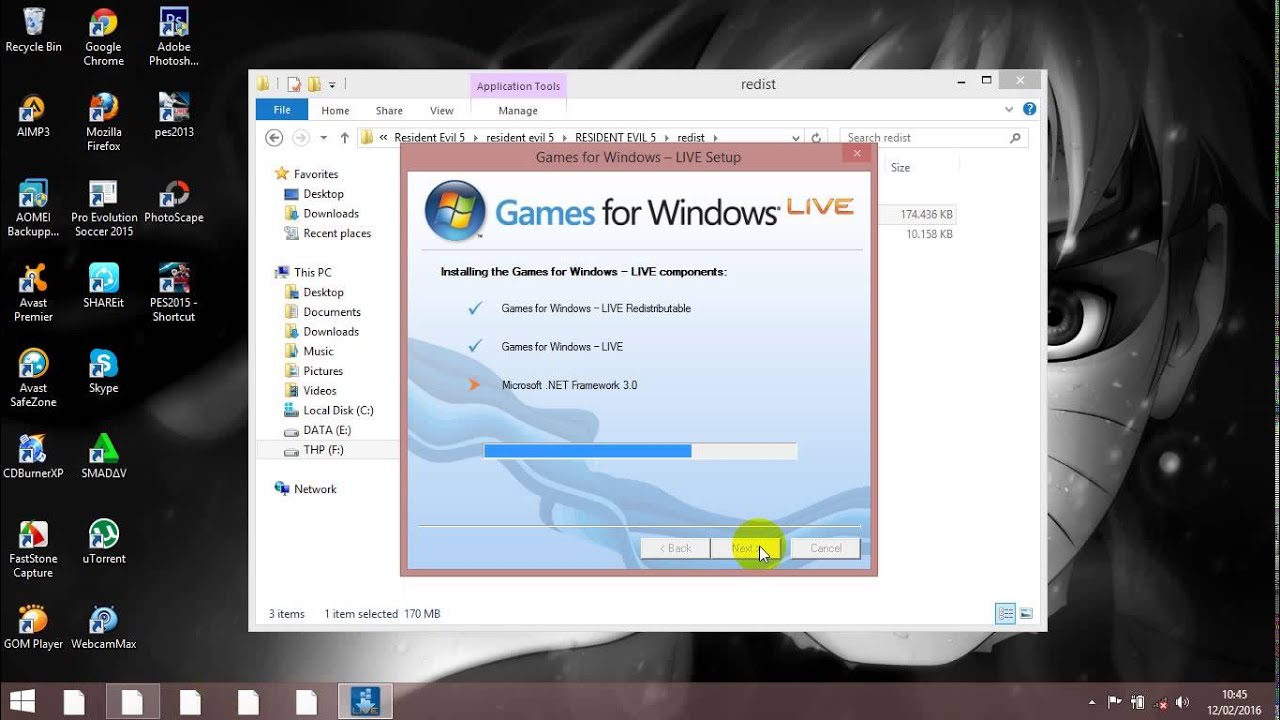Image resolution: width=1280 pixels, height=720 pixels.
Task: Go up one folder level in Explorer
Action: point(345,138)
